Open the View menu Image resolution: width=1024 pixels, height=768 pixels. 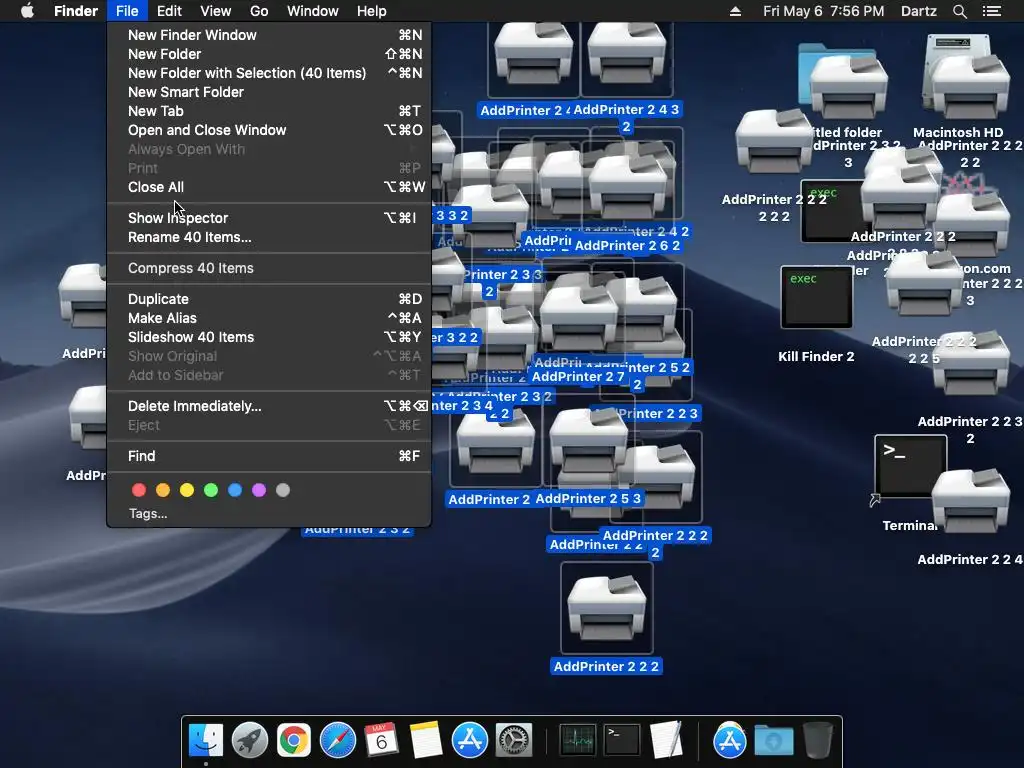[216, 11]
